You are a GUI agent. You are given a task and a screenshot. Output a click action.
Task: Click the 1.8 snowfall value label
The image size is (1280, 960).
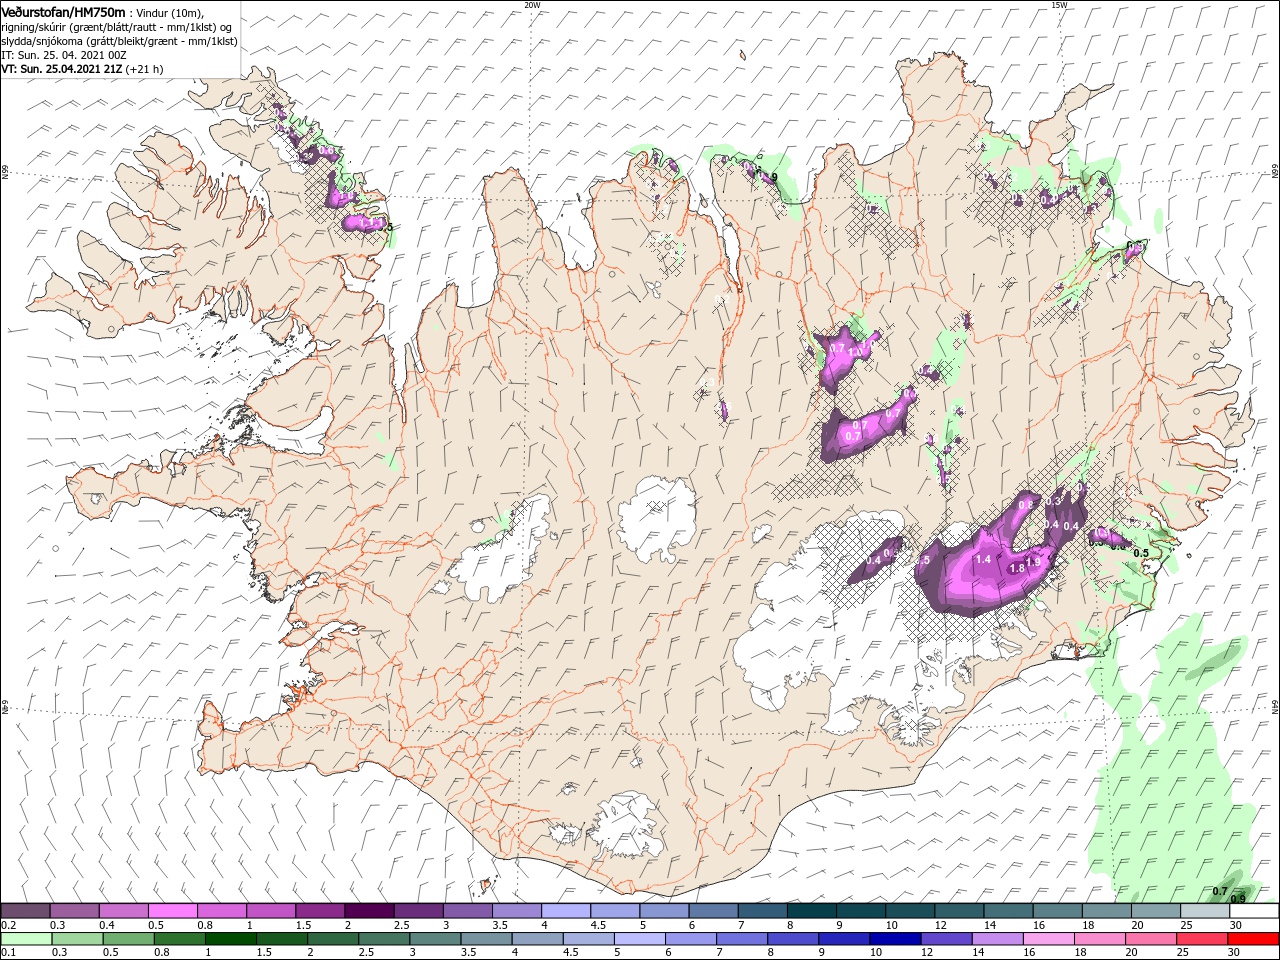point(1017,568)
